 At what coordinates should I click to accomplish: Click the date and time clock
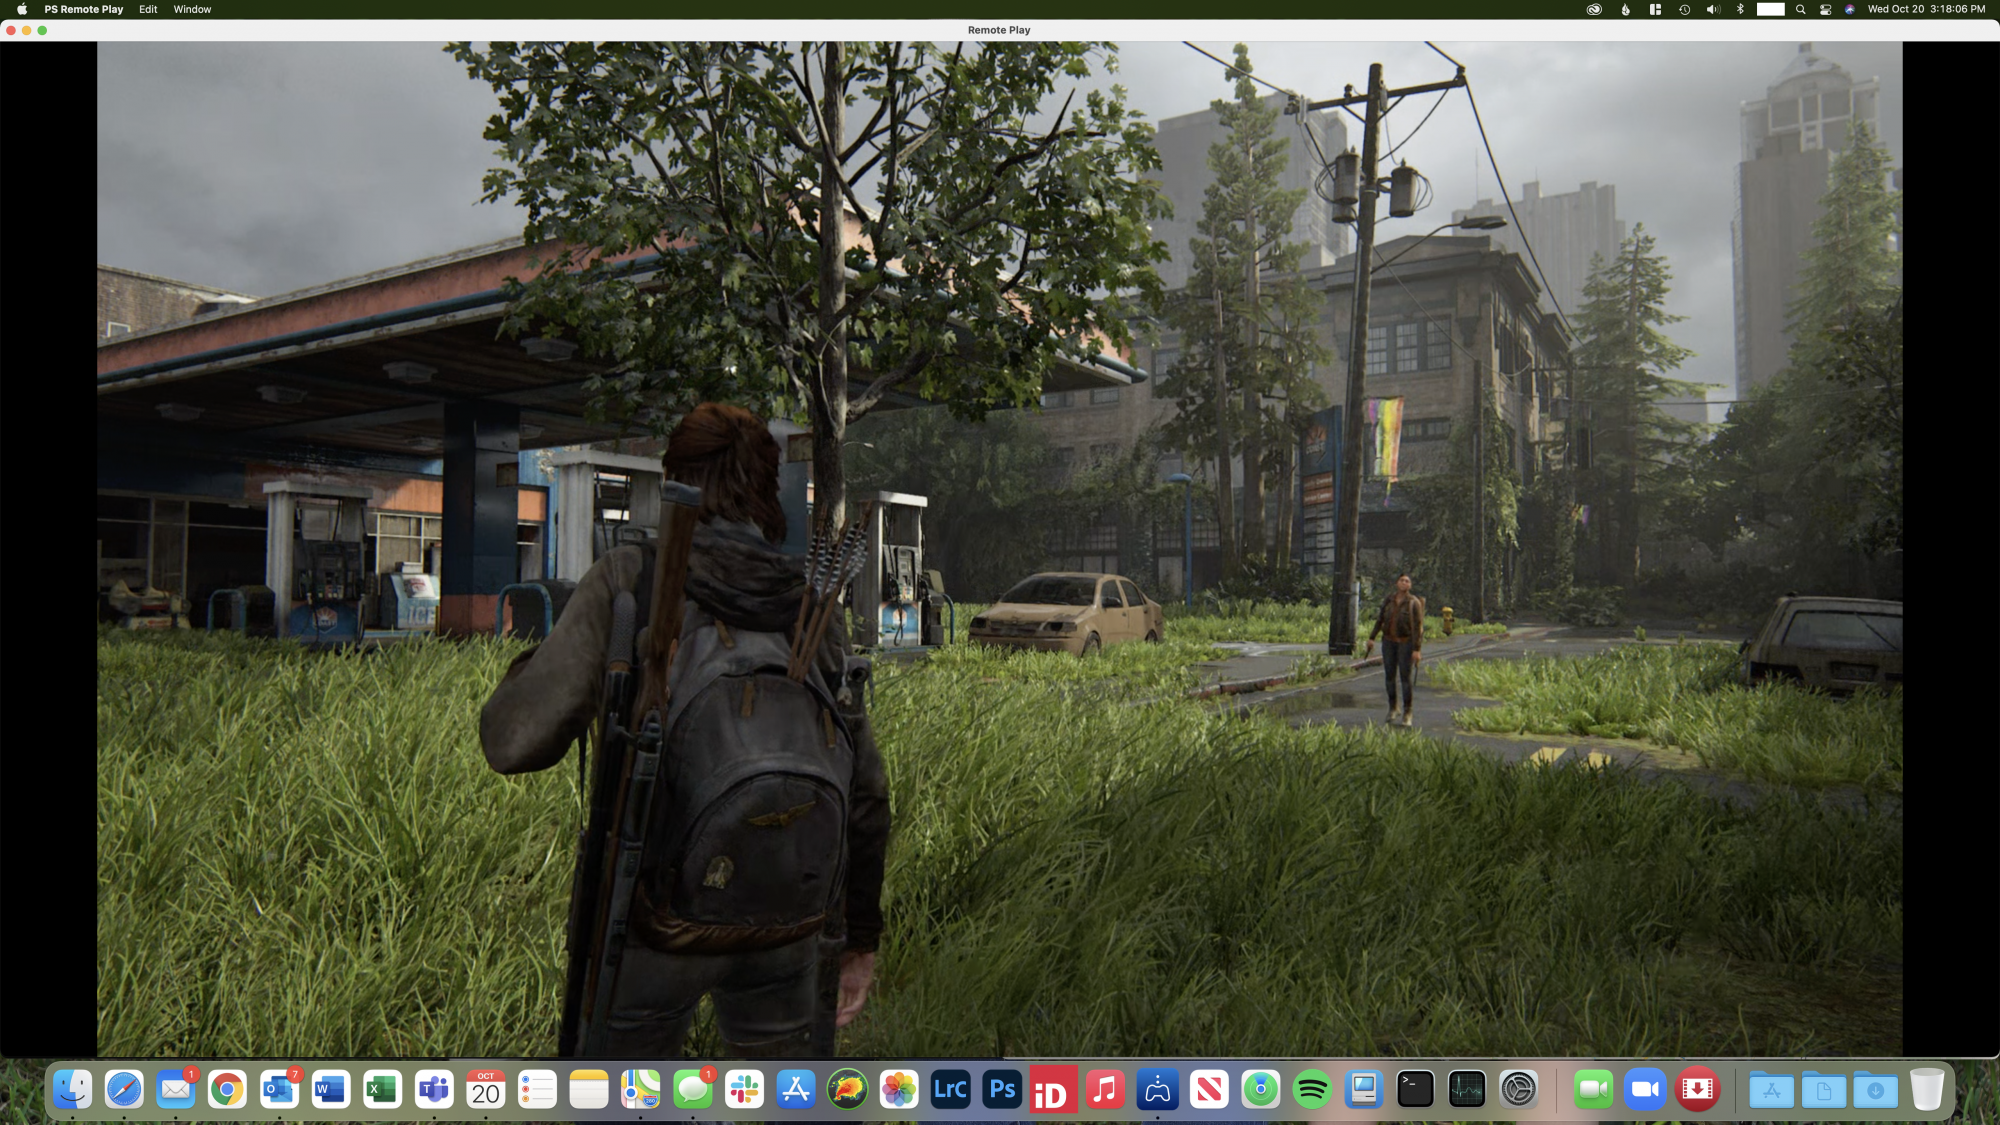pos(1926,9)
